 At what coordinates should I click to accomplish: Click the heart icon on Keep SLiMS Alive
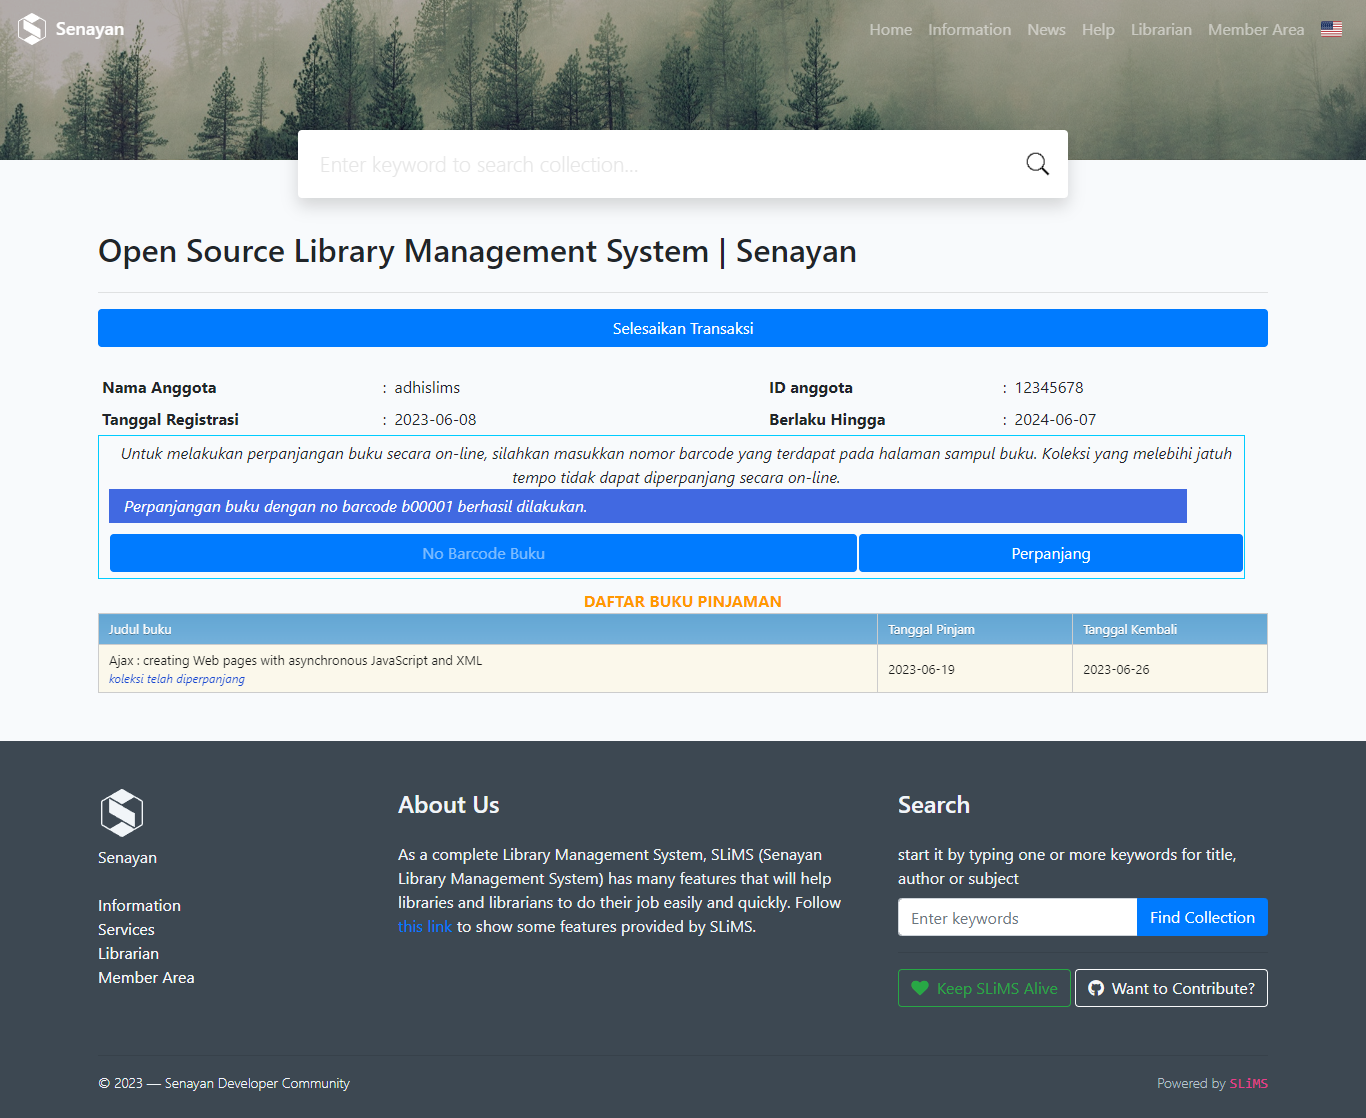coord(920,988)
